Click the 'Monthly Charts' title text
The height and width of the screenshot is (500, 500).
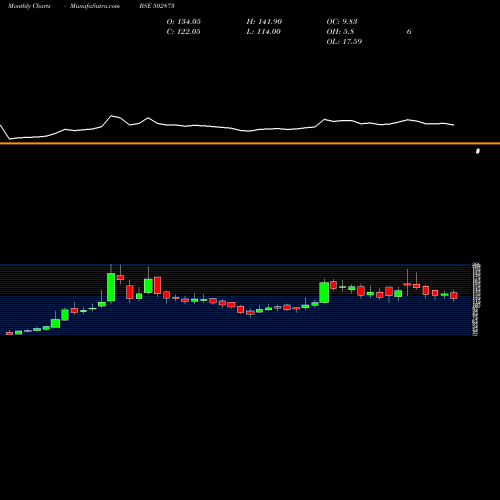pos(29,6)
